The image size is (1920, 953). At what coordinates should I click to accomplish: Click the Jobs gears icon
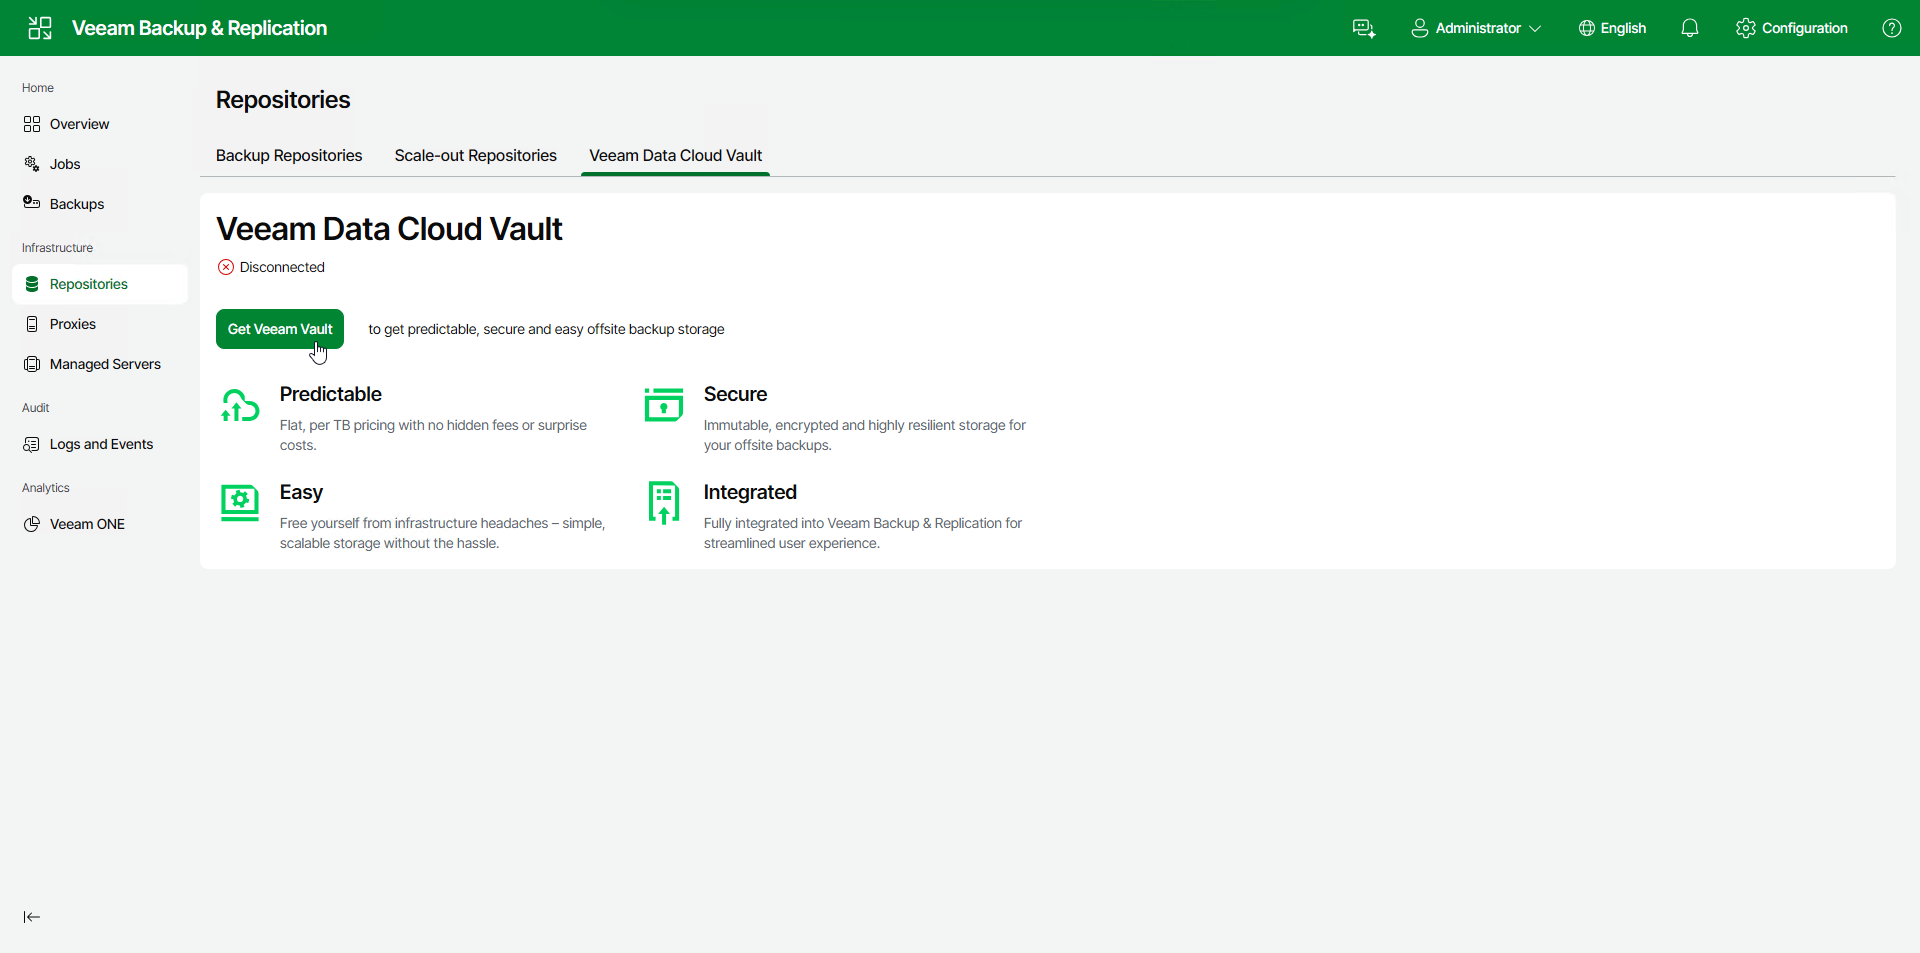32,164
